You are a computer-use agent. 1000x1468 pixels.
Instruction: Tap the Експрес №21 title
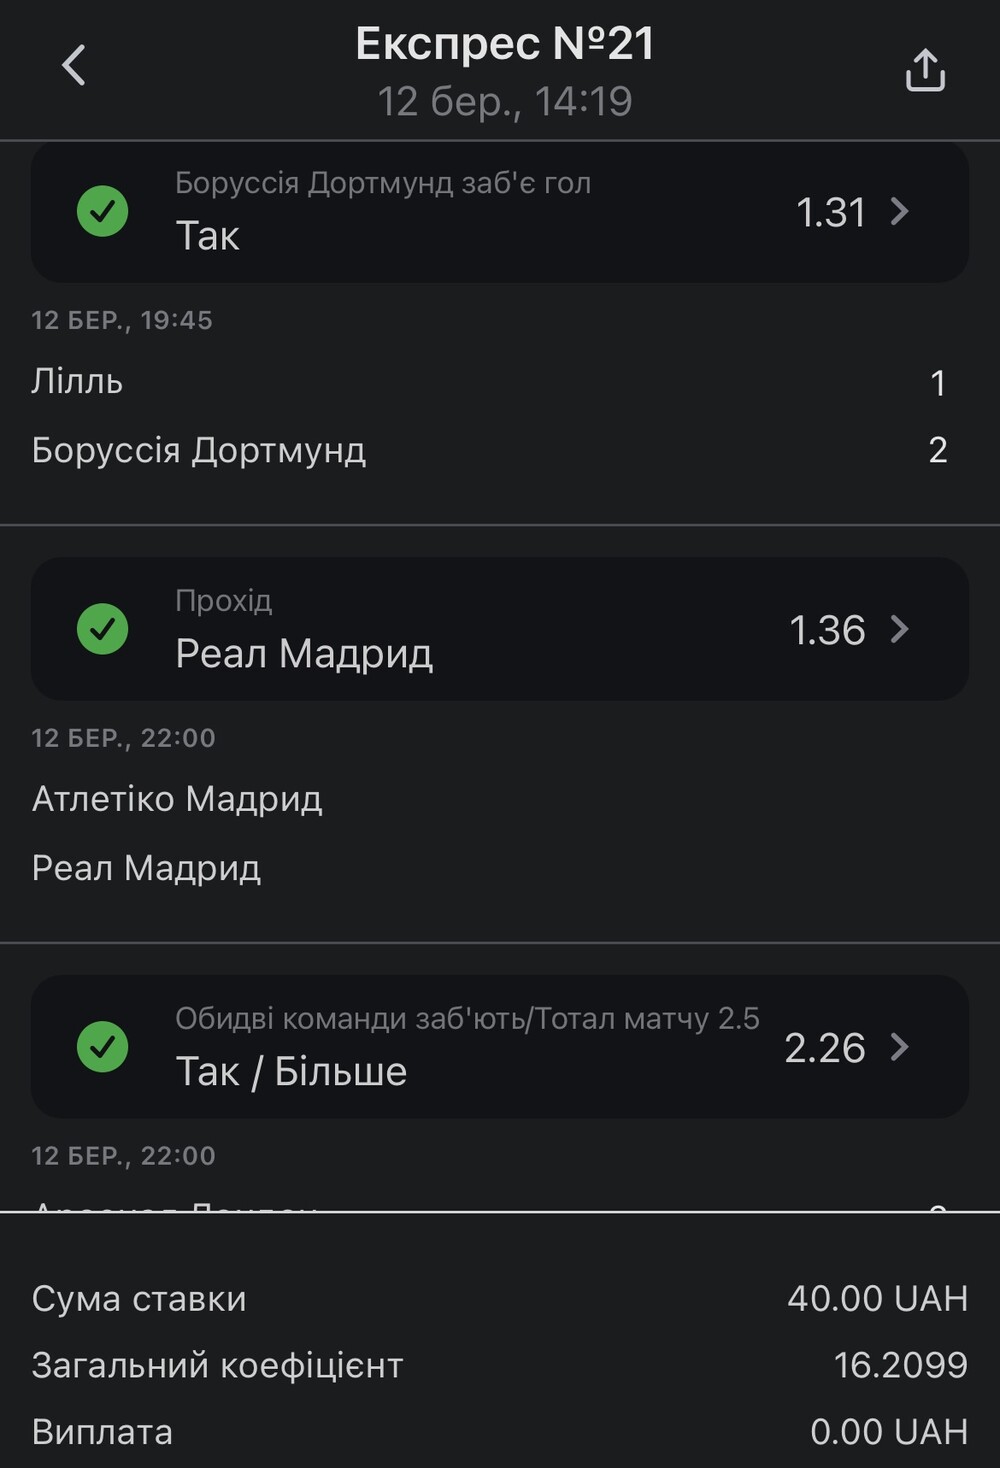pos(505,44)
